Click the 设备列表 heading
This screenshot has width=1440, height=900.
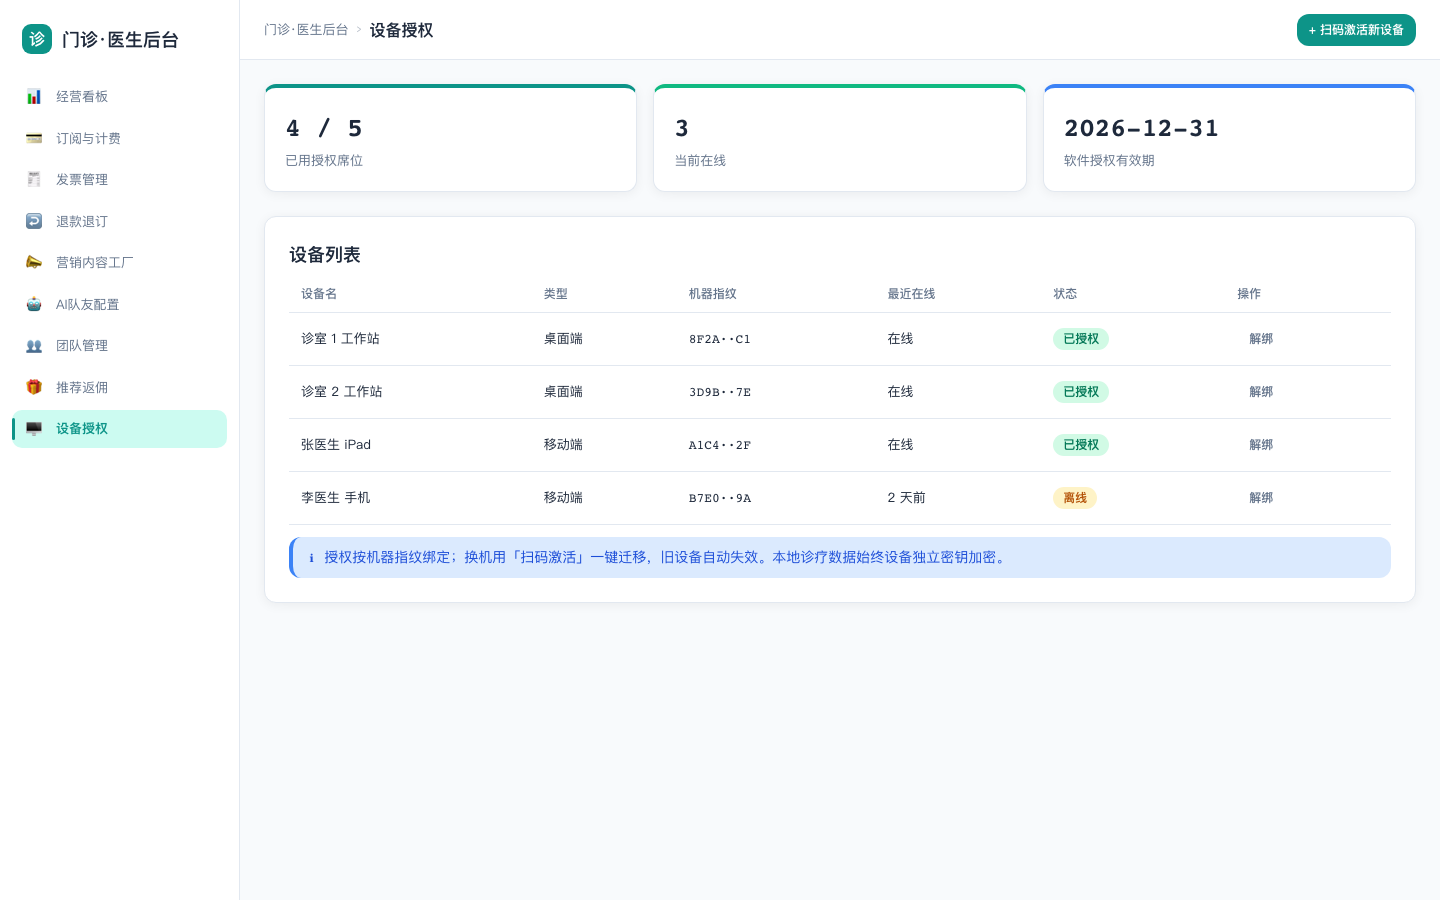click(325, 255)
